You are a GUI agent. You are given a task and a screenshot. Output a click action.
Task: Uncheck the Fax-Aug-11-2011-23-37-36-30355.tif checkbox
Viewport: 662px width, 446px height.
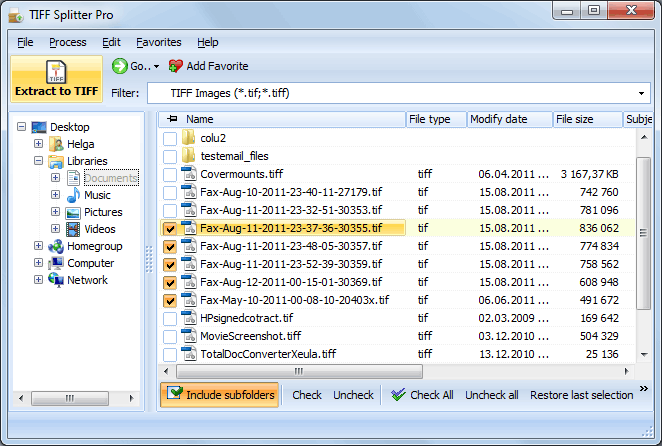pyautogui.click(x=170, y=228)
